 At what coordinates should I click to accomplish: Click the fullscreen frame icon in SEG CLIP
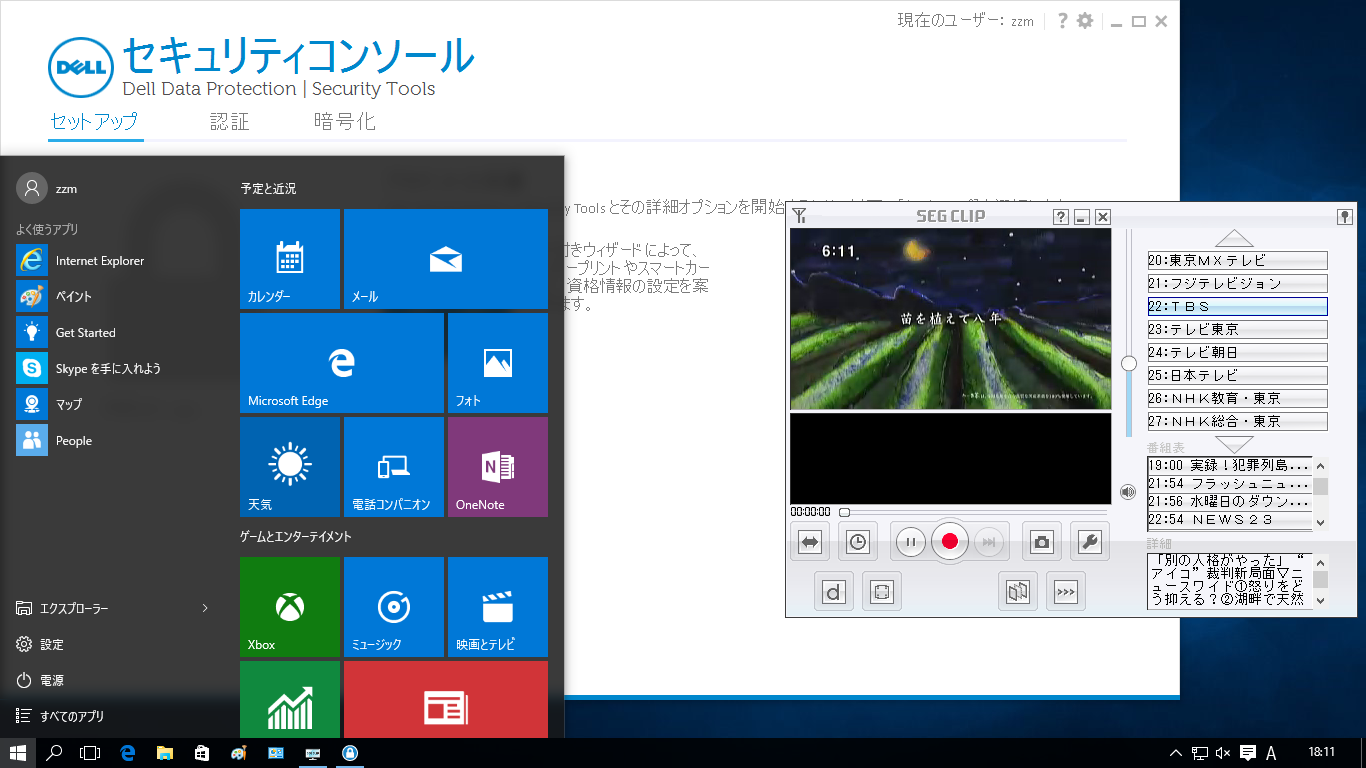882,591
